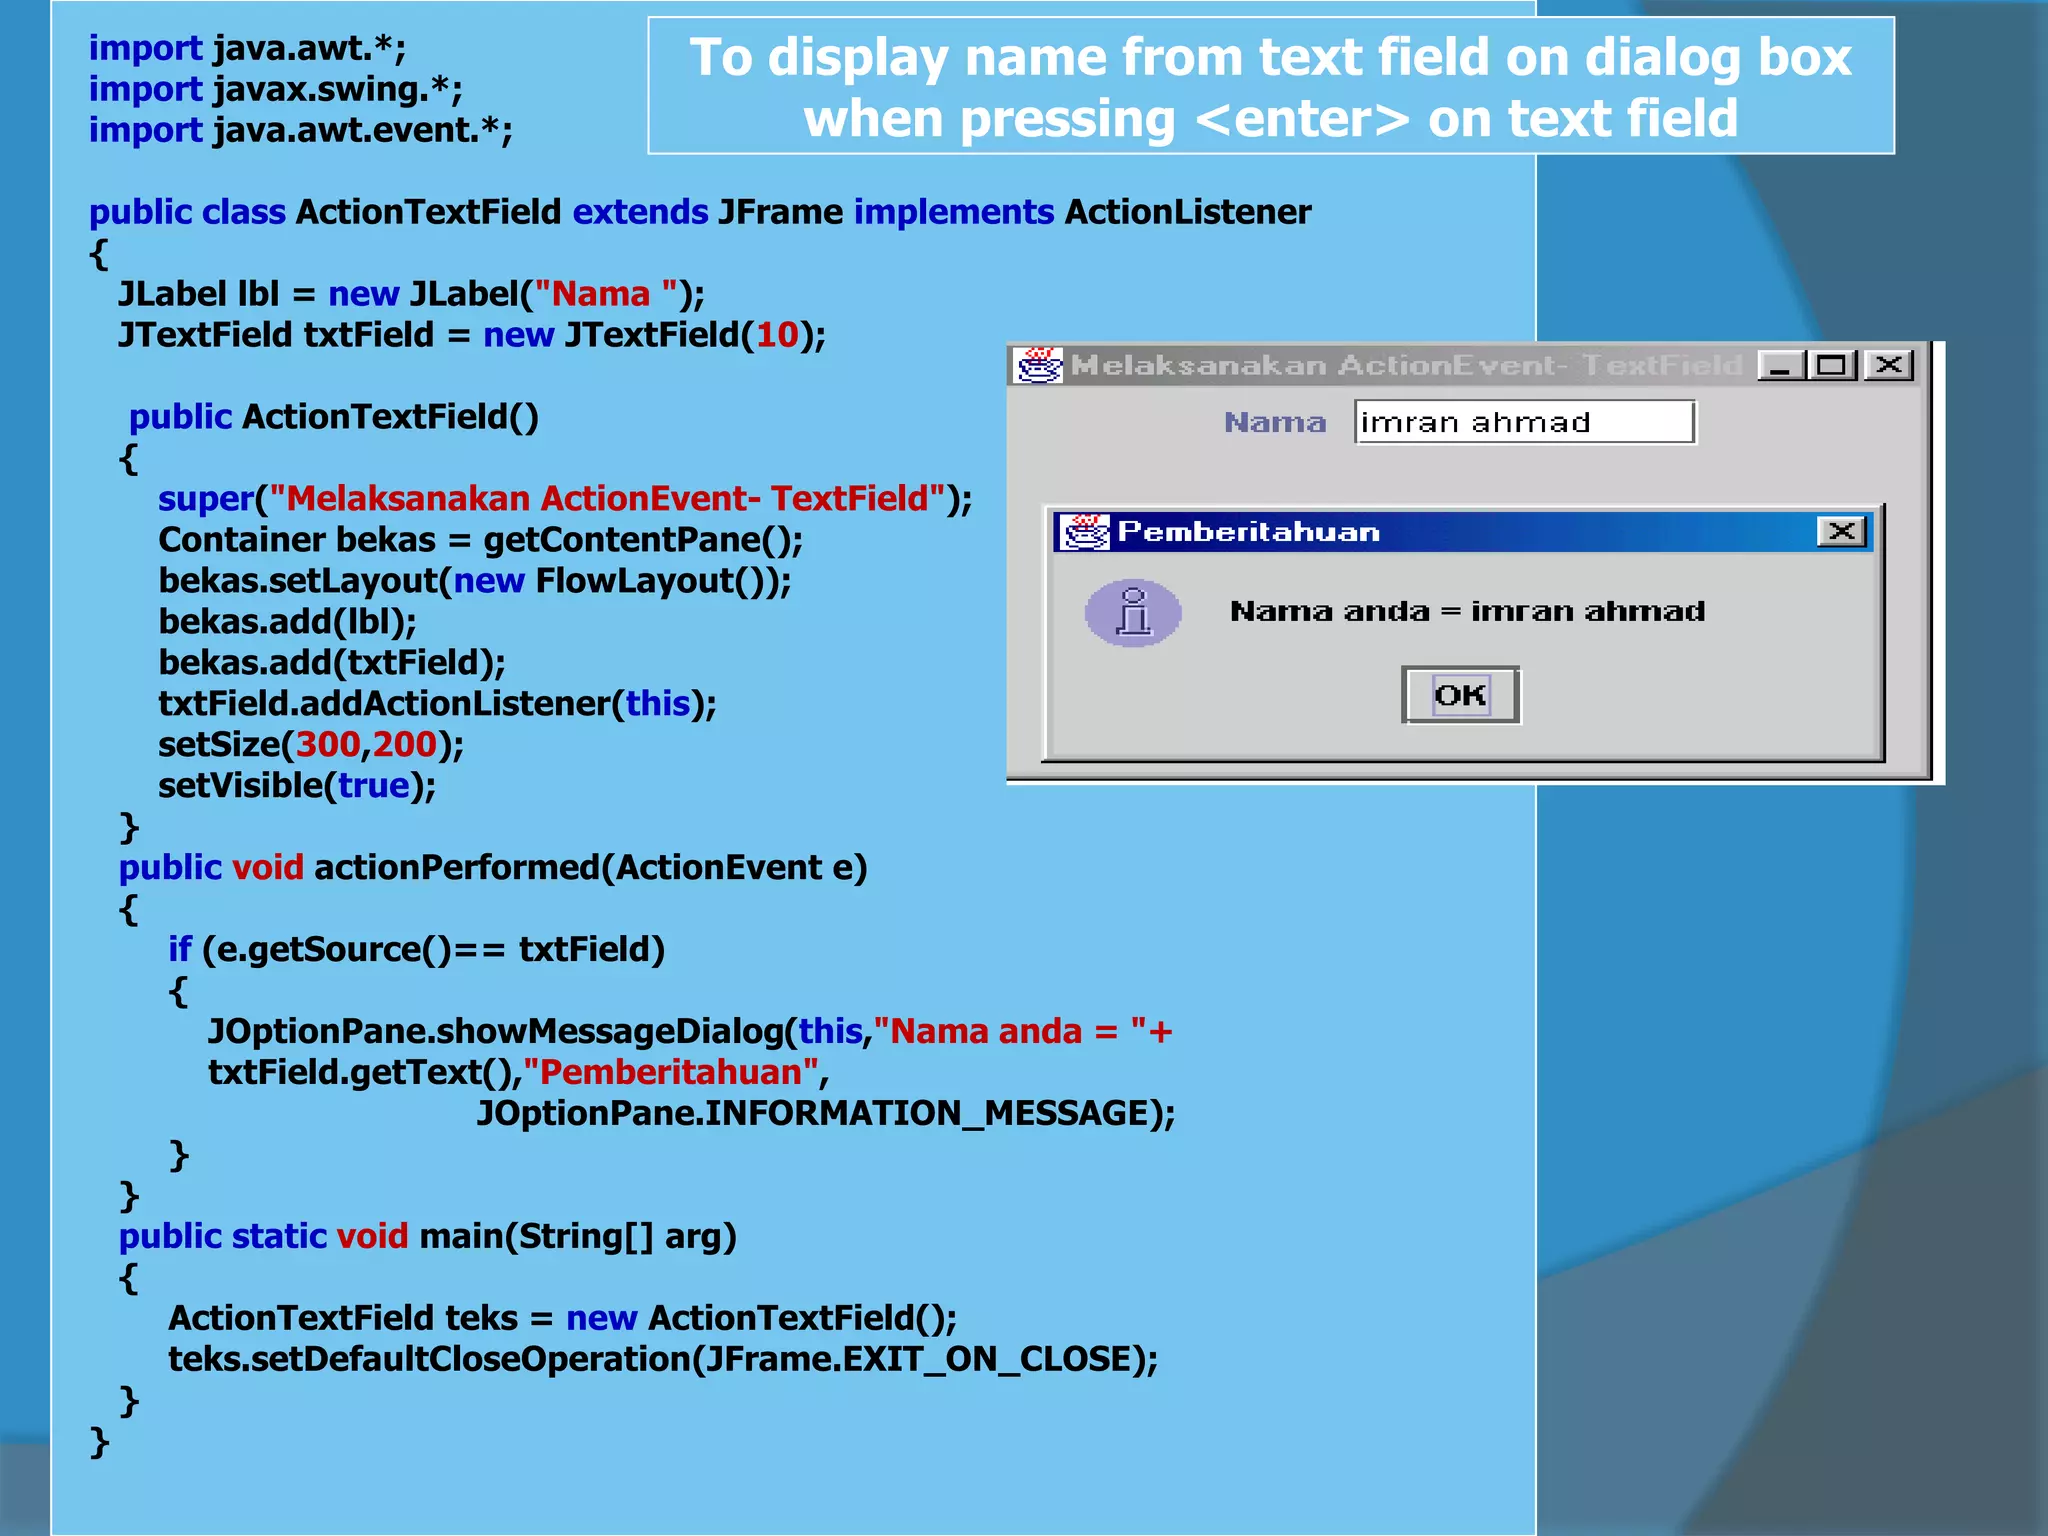The height and width of the screenshot is (1536, 2048).
Task: Click the 'if (e.getSource()== txtField)' line
Action: coord(416,949)
